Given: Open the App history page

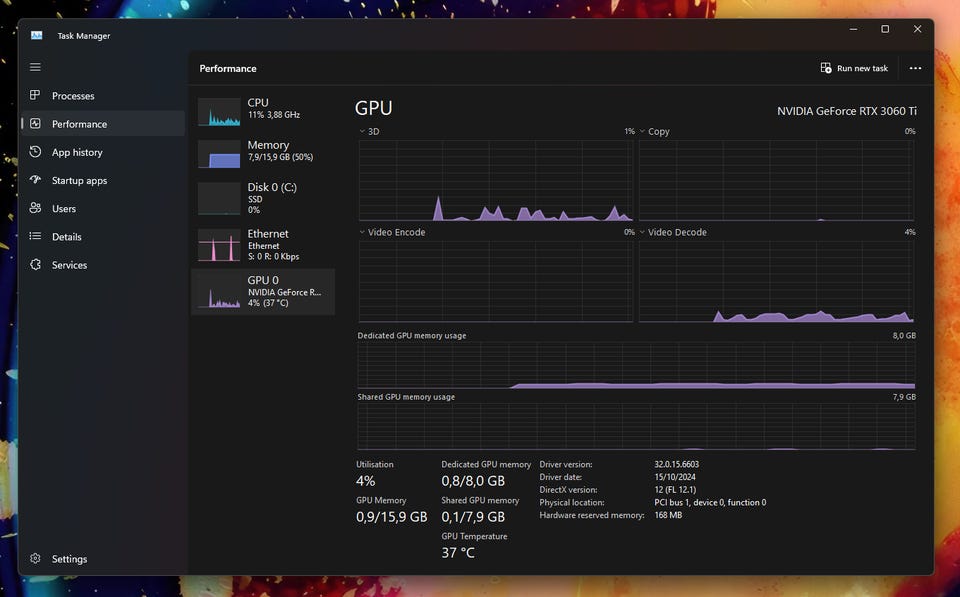Looking at the screenshot, I should click(x=103, y=152).
